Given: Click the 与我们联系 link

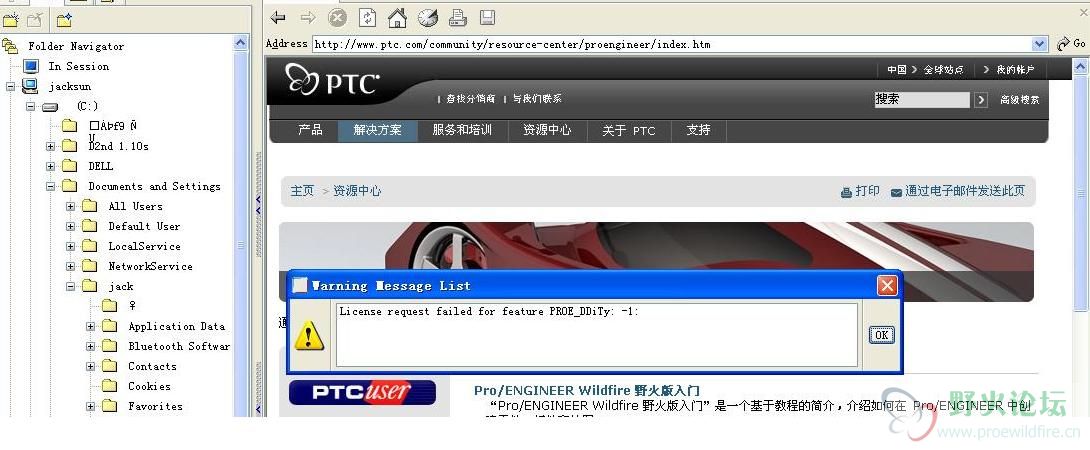Looking at the screenshot, I should 537,99.
